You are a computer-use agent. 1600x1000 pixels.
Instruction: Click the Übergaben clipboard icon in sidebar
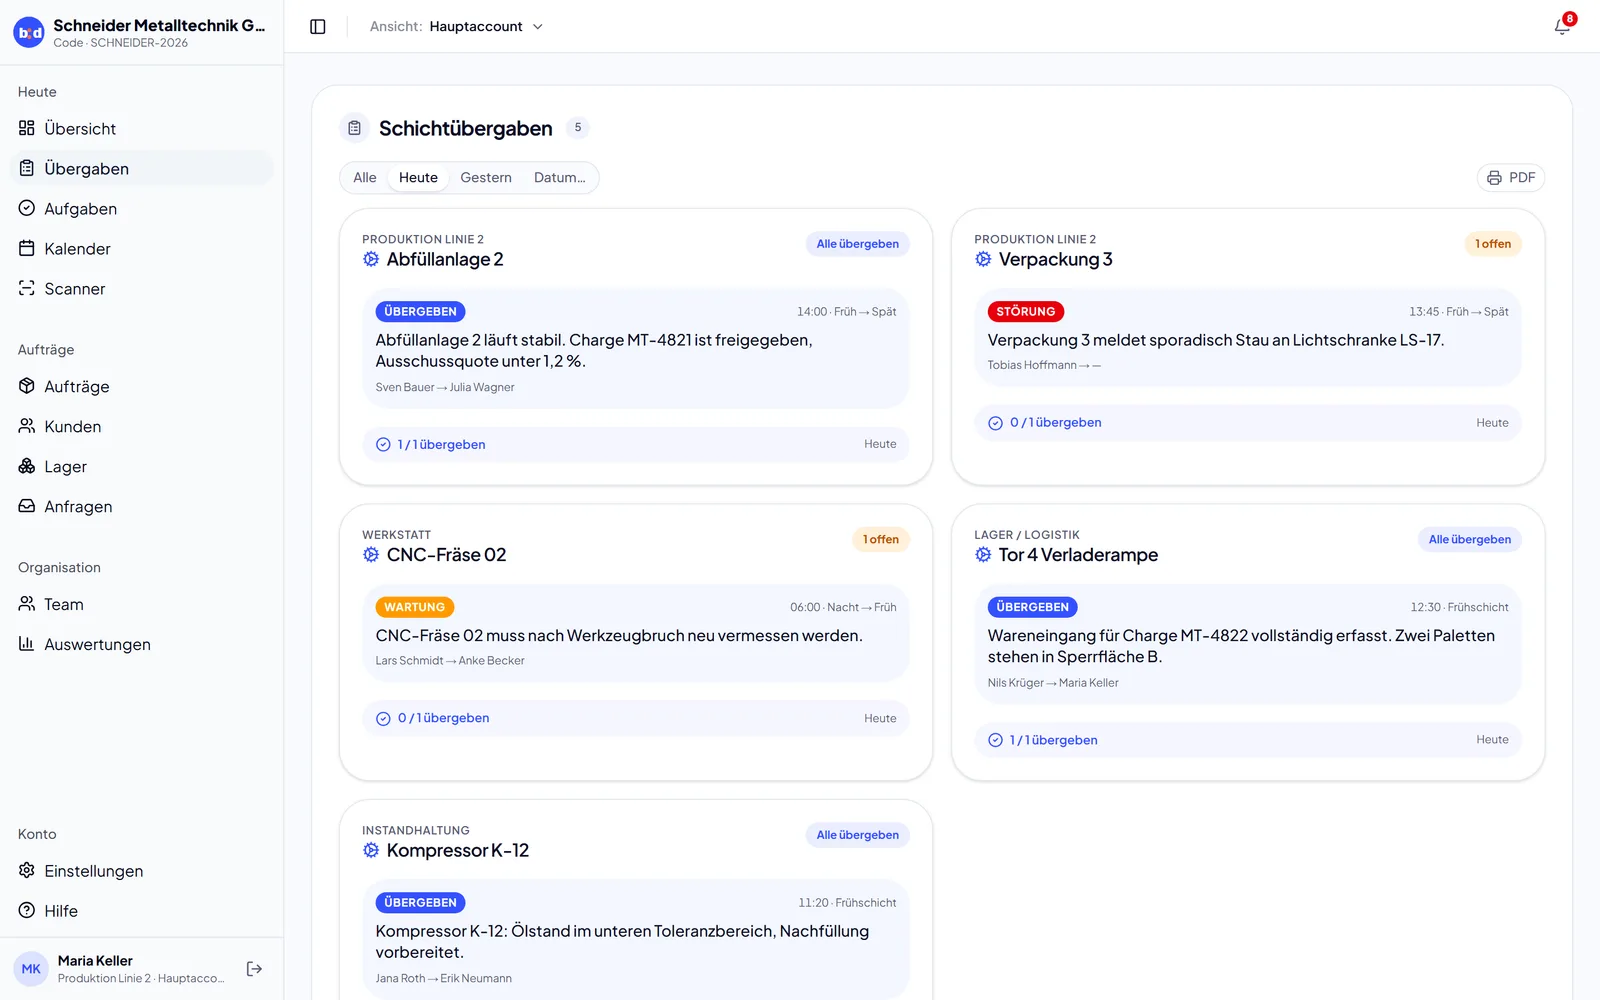[x=27, y=168]
